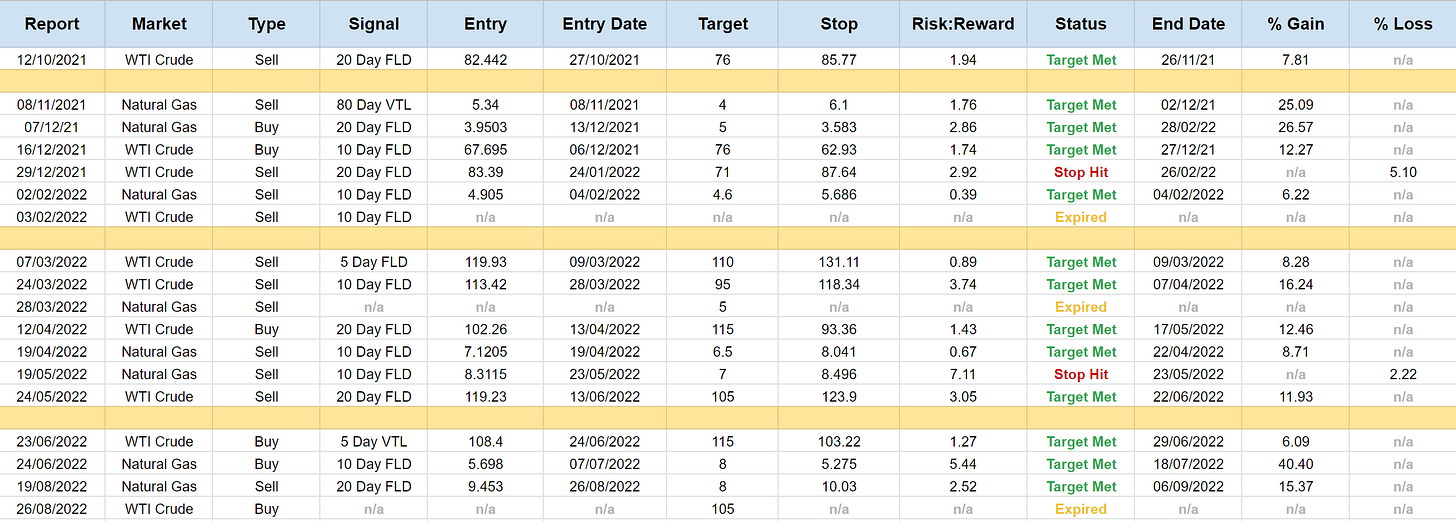
Task: Click the Signal column header
Action: coord(374,24)
